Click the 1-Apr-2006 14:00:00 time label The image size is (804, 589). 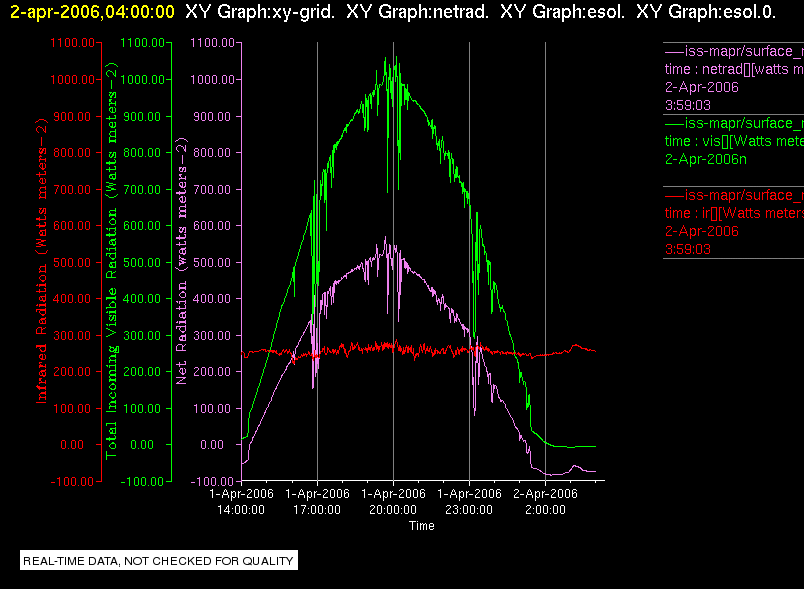(x=241, y=502)
